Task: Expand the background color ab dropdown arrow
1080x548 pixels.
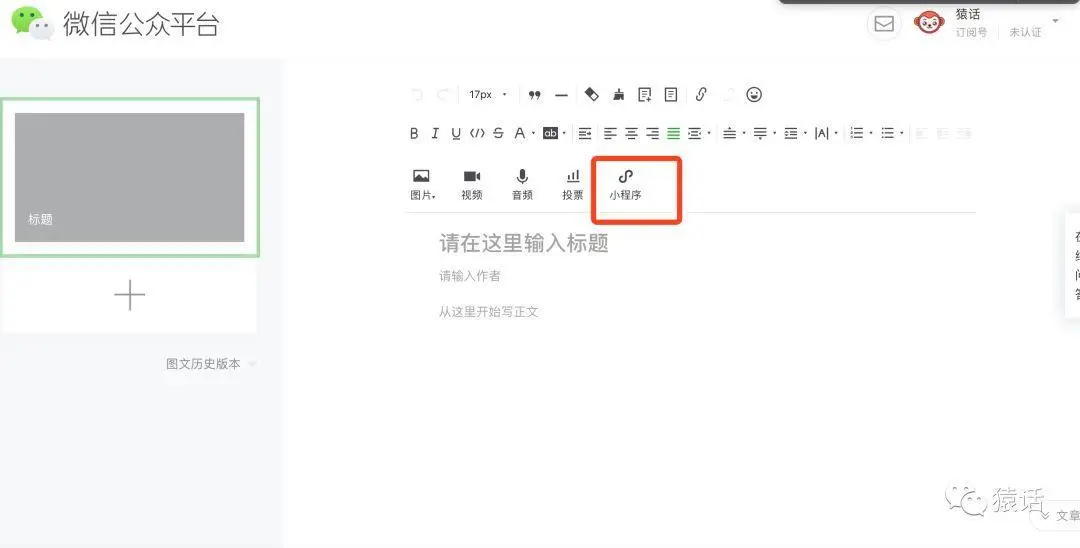Action: pos(564,134)
